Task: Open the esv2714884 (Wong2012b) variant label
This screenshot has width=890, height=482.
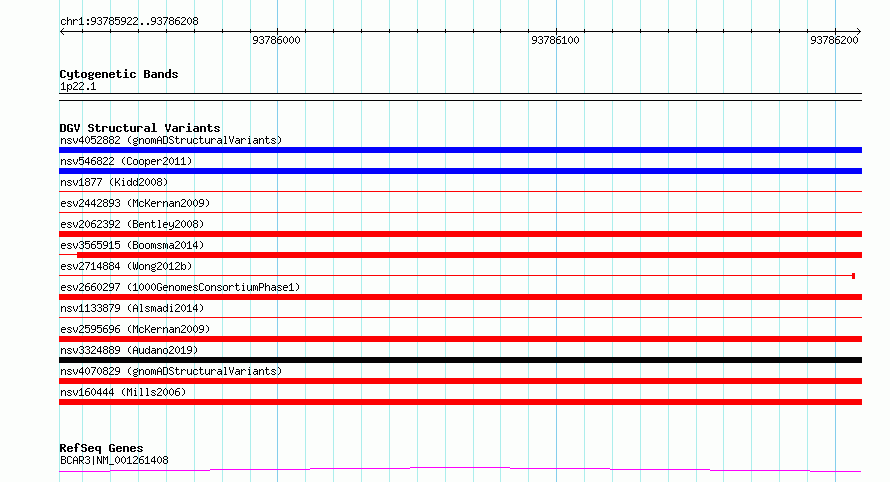Action: (126, 266)
